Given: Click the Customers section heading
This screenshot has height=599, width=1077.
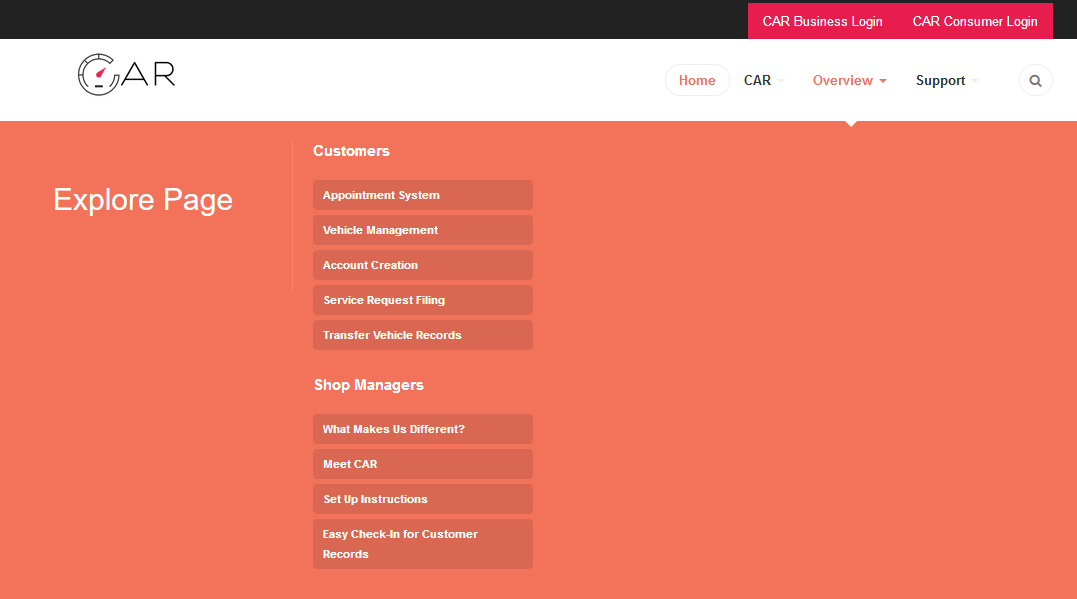Looking at the screenshot, I should tap(351, 151).
